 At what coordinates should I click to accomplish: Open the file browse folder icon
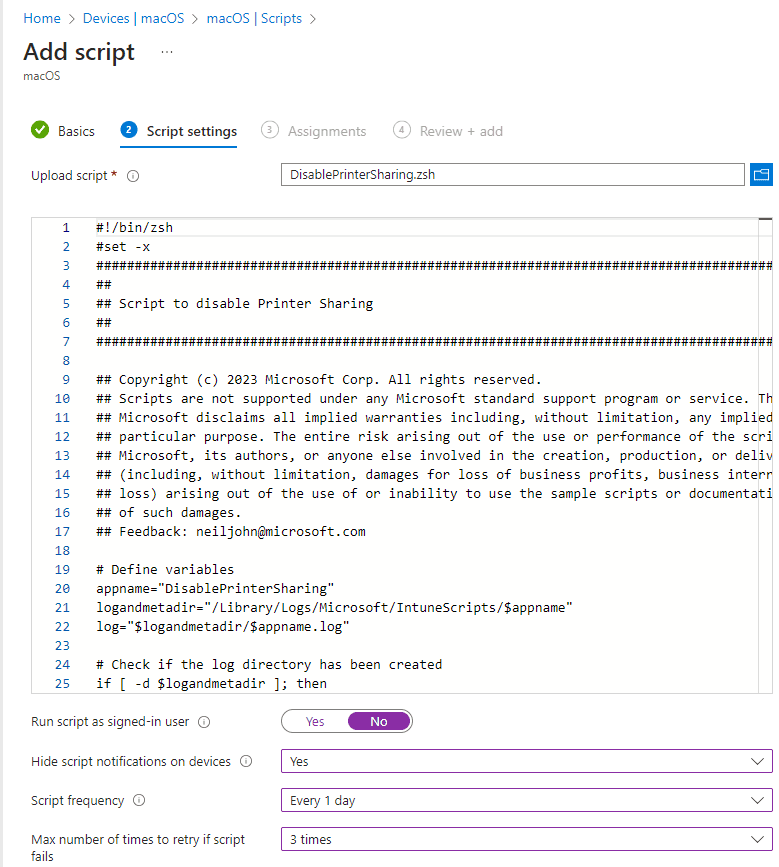pos(761,175)
